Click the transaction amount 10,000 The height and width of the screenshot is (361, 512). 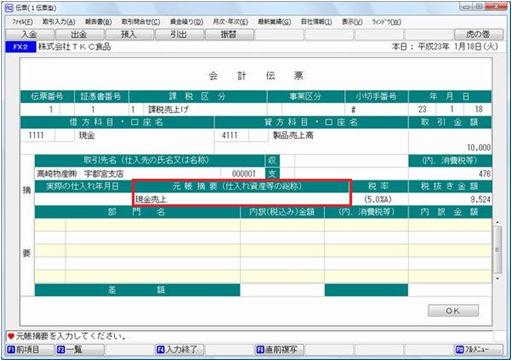pyautogui.click(x=479, y=148)
